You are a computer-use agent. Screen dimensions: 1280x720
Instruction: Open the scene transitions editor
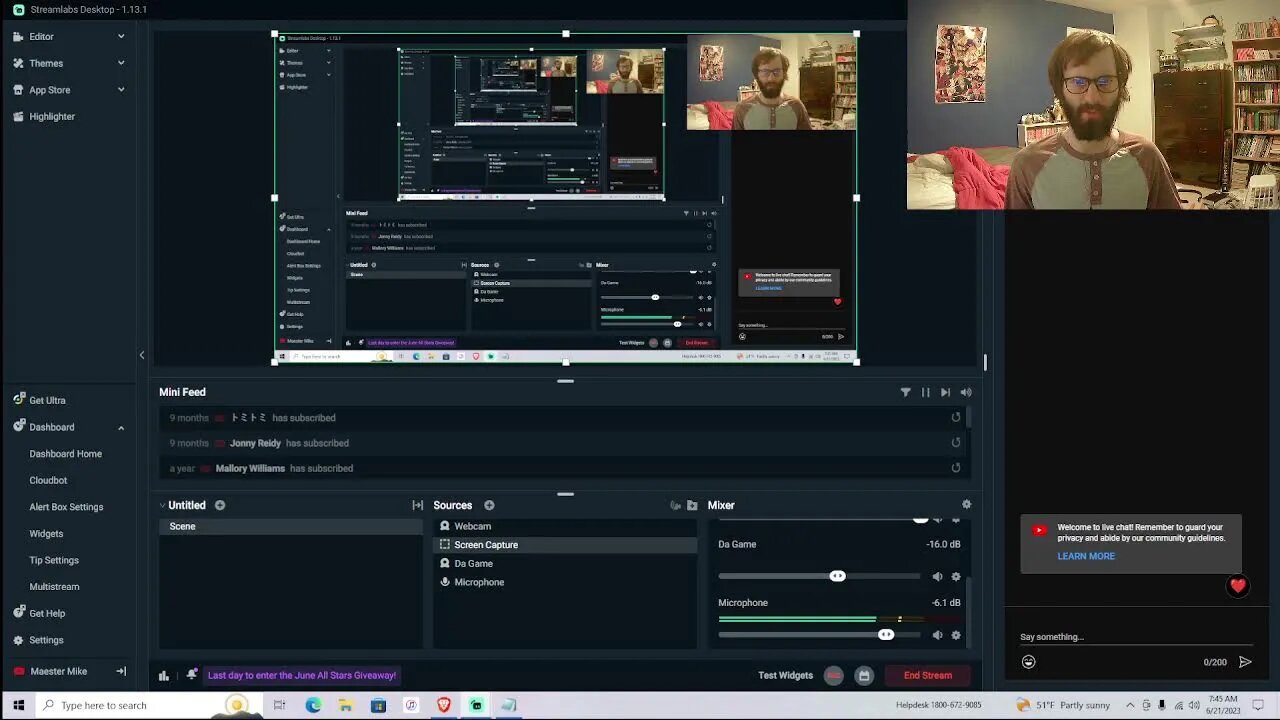(417, 505)
